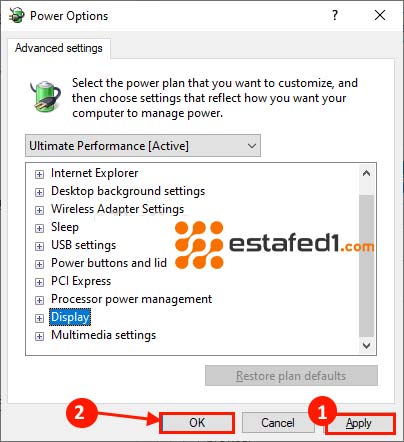This screenshot has height=442, width=404.
Task: Open the Ultimate Performance plan dropdown
Action: [x=143, y=146]
